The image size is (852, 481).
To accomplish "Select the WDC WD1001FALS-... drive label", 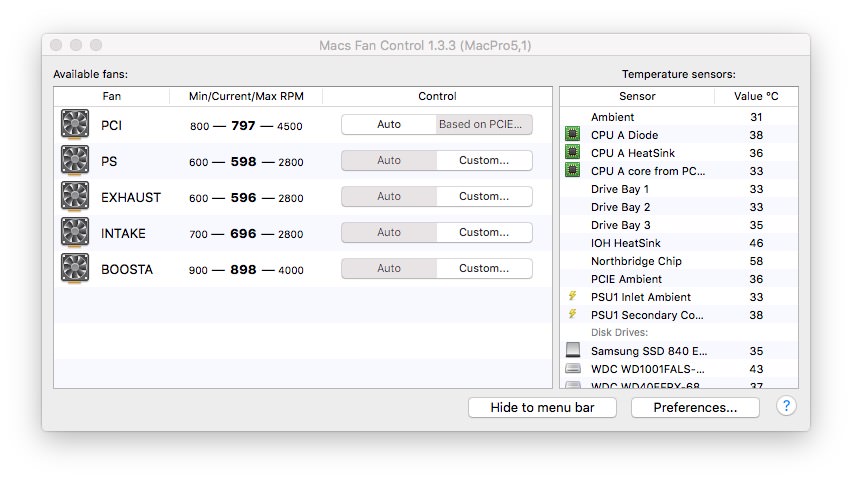I will tap(648, 369).
